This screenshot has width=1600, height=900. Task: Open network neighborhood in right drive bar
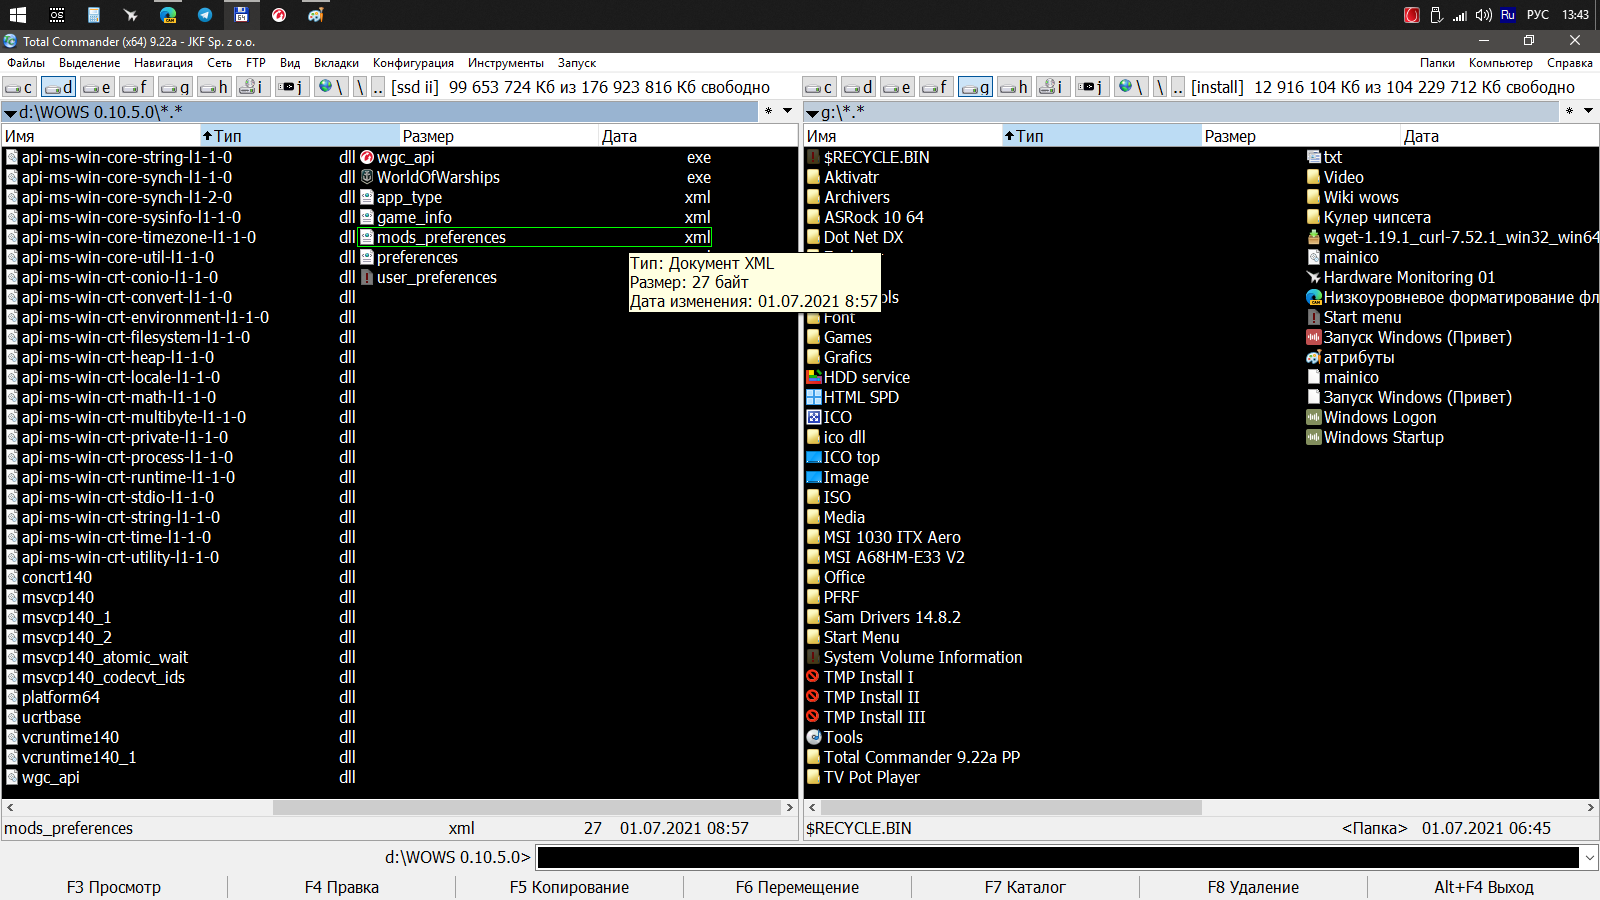click(1131, 87)
